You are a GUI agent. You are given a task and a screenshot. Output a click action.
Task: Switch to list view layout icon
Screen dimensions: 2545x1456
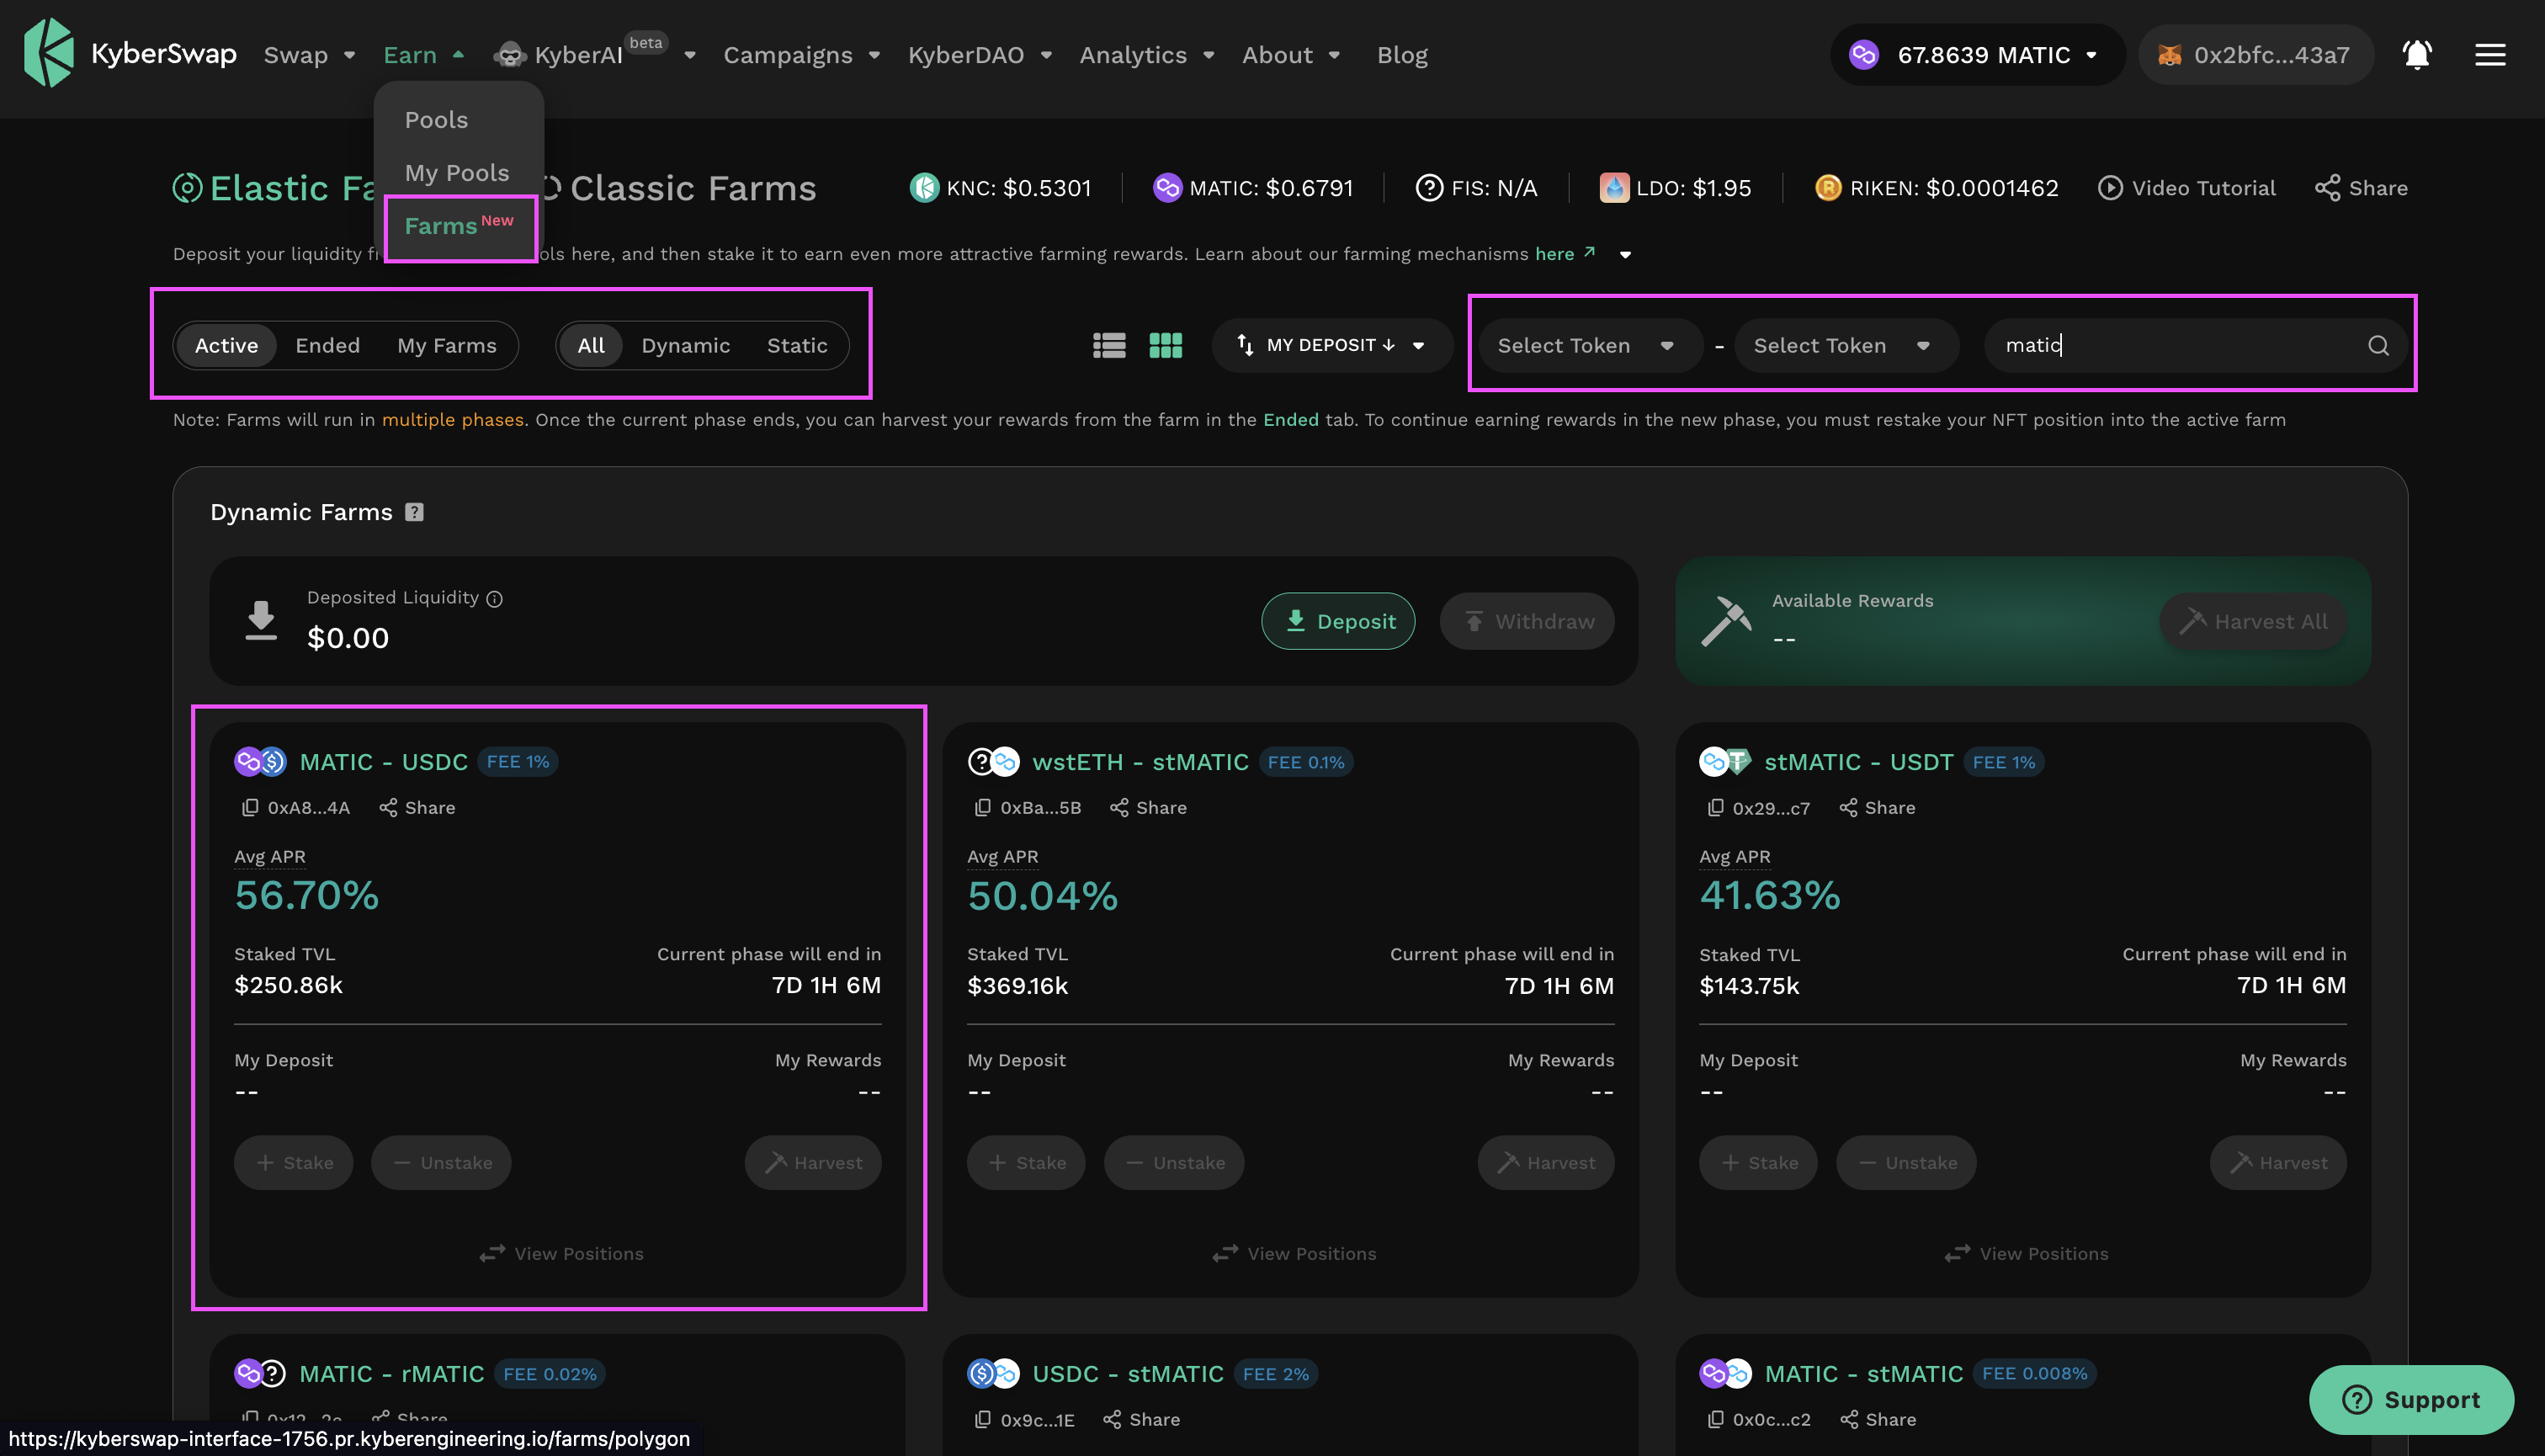pyautogui.click(x=1109, y=345)
